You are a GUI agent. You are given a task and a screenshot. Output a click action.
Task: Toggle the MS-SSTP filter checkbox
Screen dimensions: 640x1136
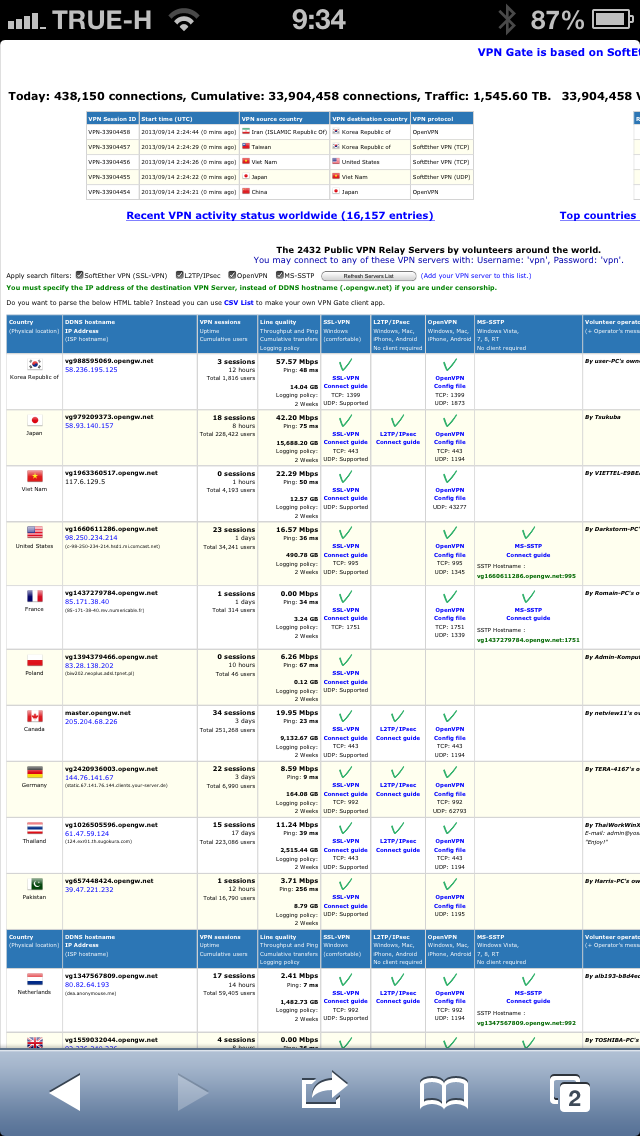[280, 275]
